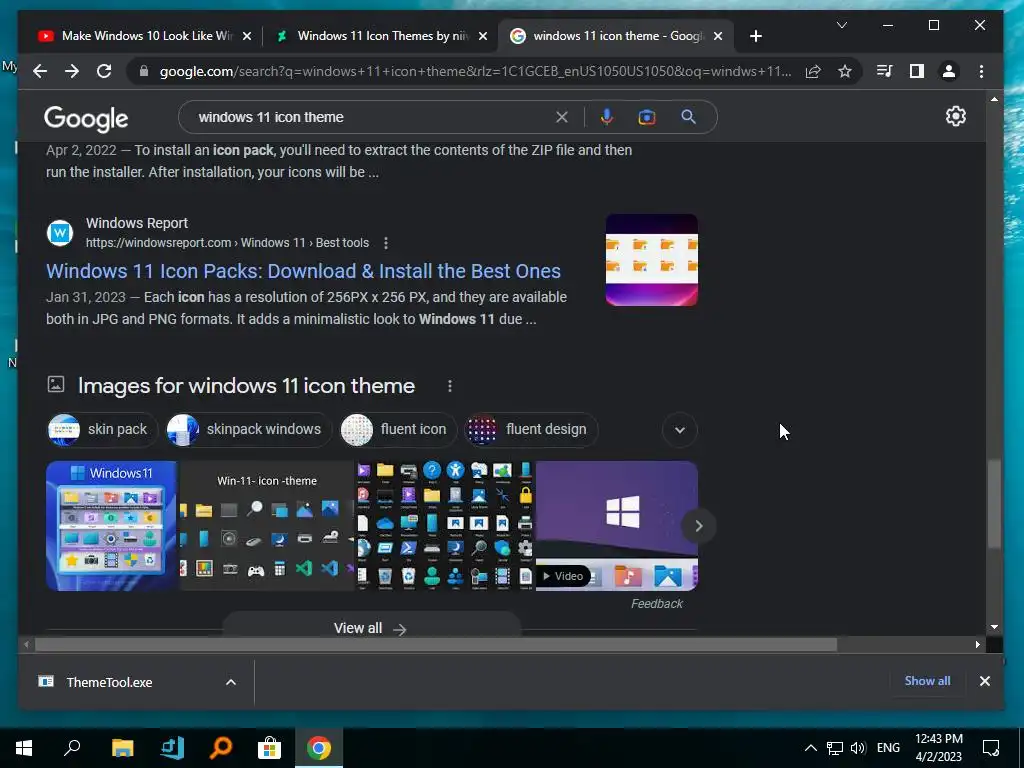
Task: Close the Google search tab
Action: [x=718, y=37]
